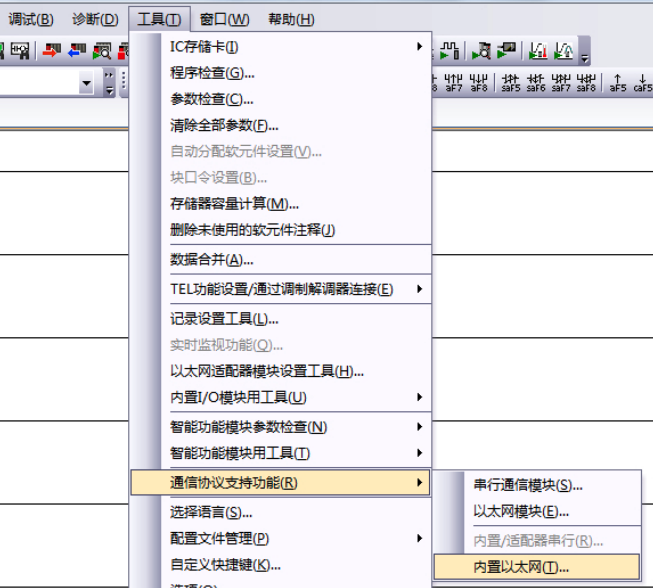Choose 程序检查 from the Tools menu
653x588 pixels.
(x=212, y=72)
